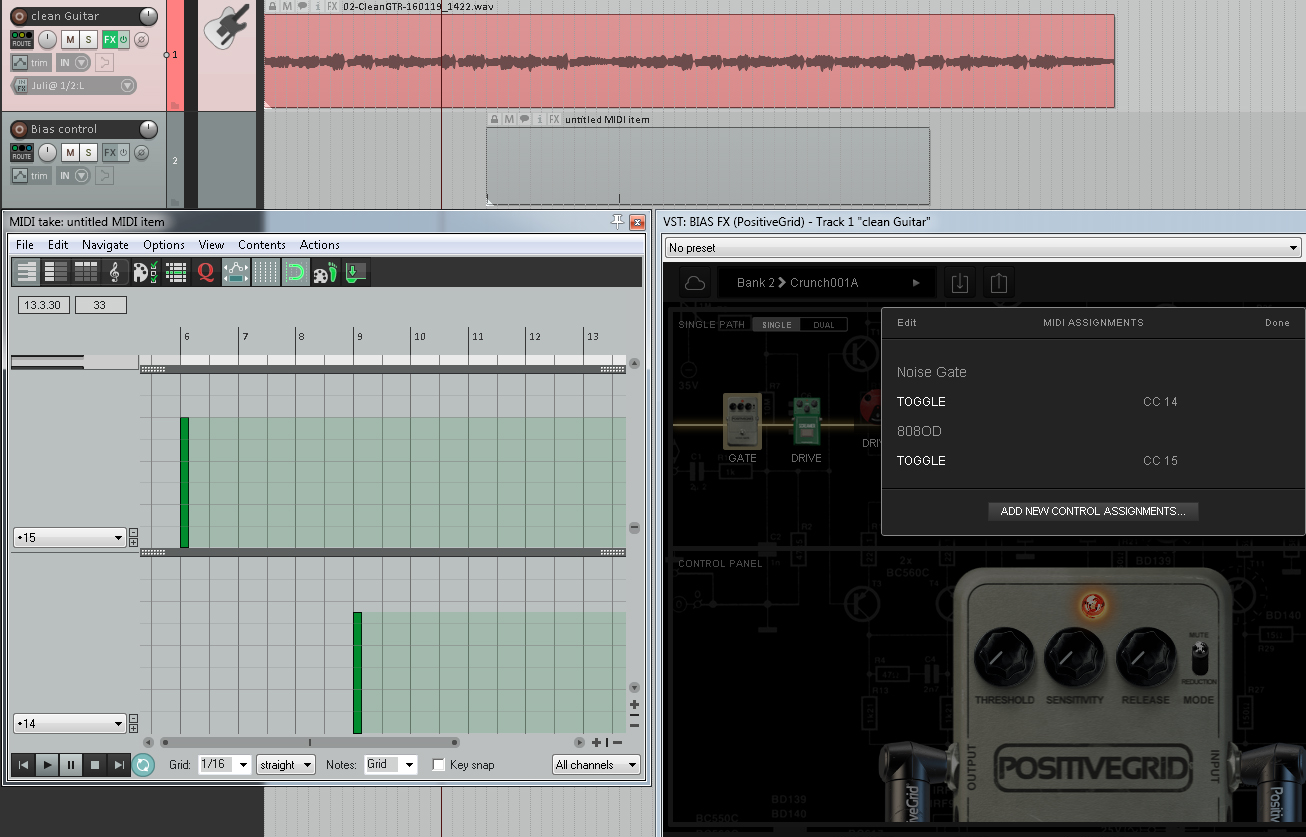Stop playback in MIDI editor transport
This screenshot has height=837, width=1306.
click(x=95, y=765)
